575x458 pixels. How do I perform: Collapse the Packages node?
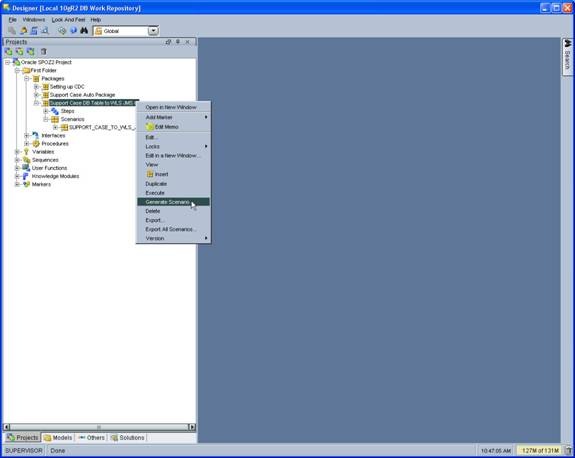[27, 78]
